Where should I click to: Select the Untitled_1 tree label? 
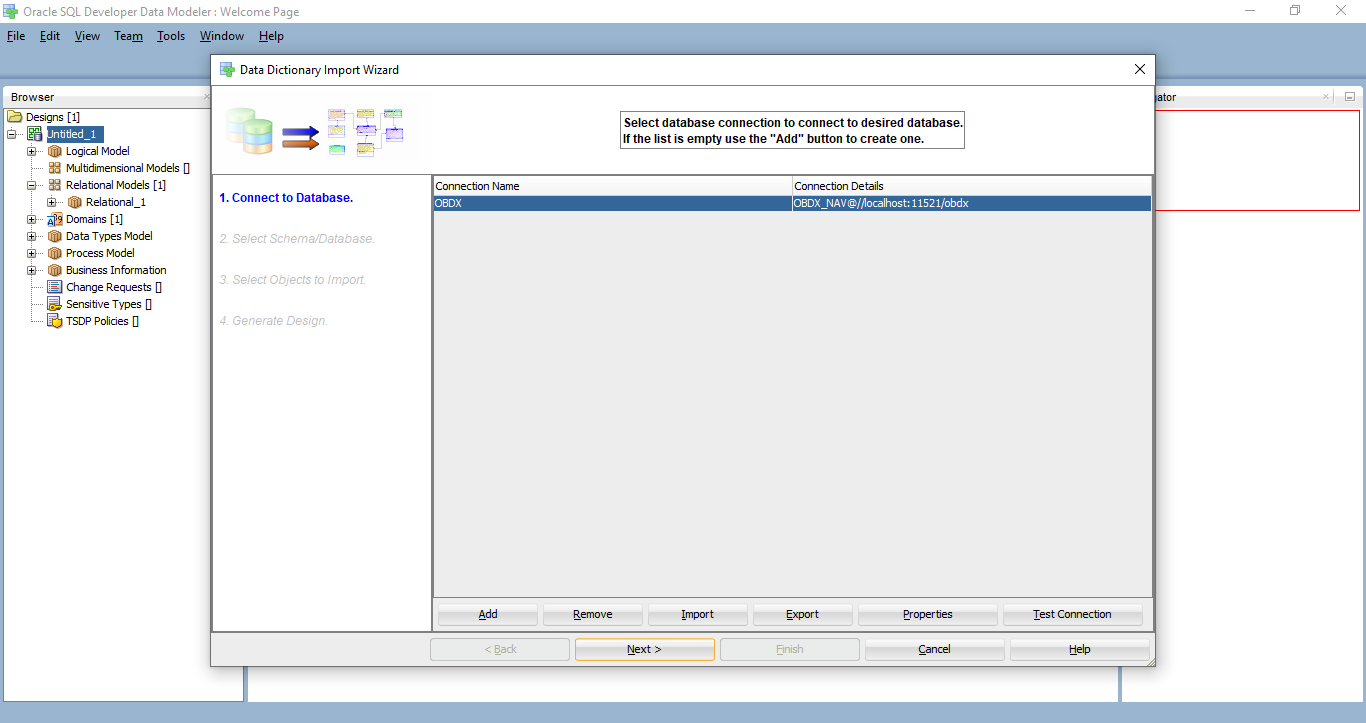tap(75, 134)
